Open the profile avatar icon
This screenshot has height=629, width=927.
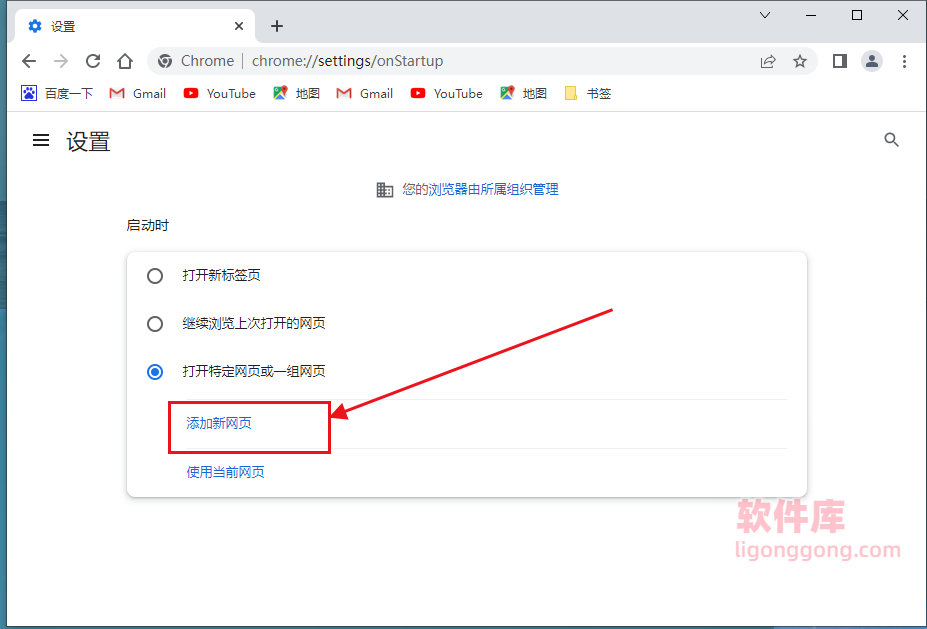[x=872, y=61]
